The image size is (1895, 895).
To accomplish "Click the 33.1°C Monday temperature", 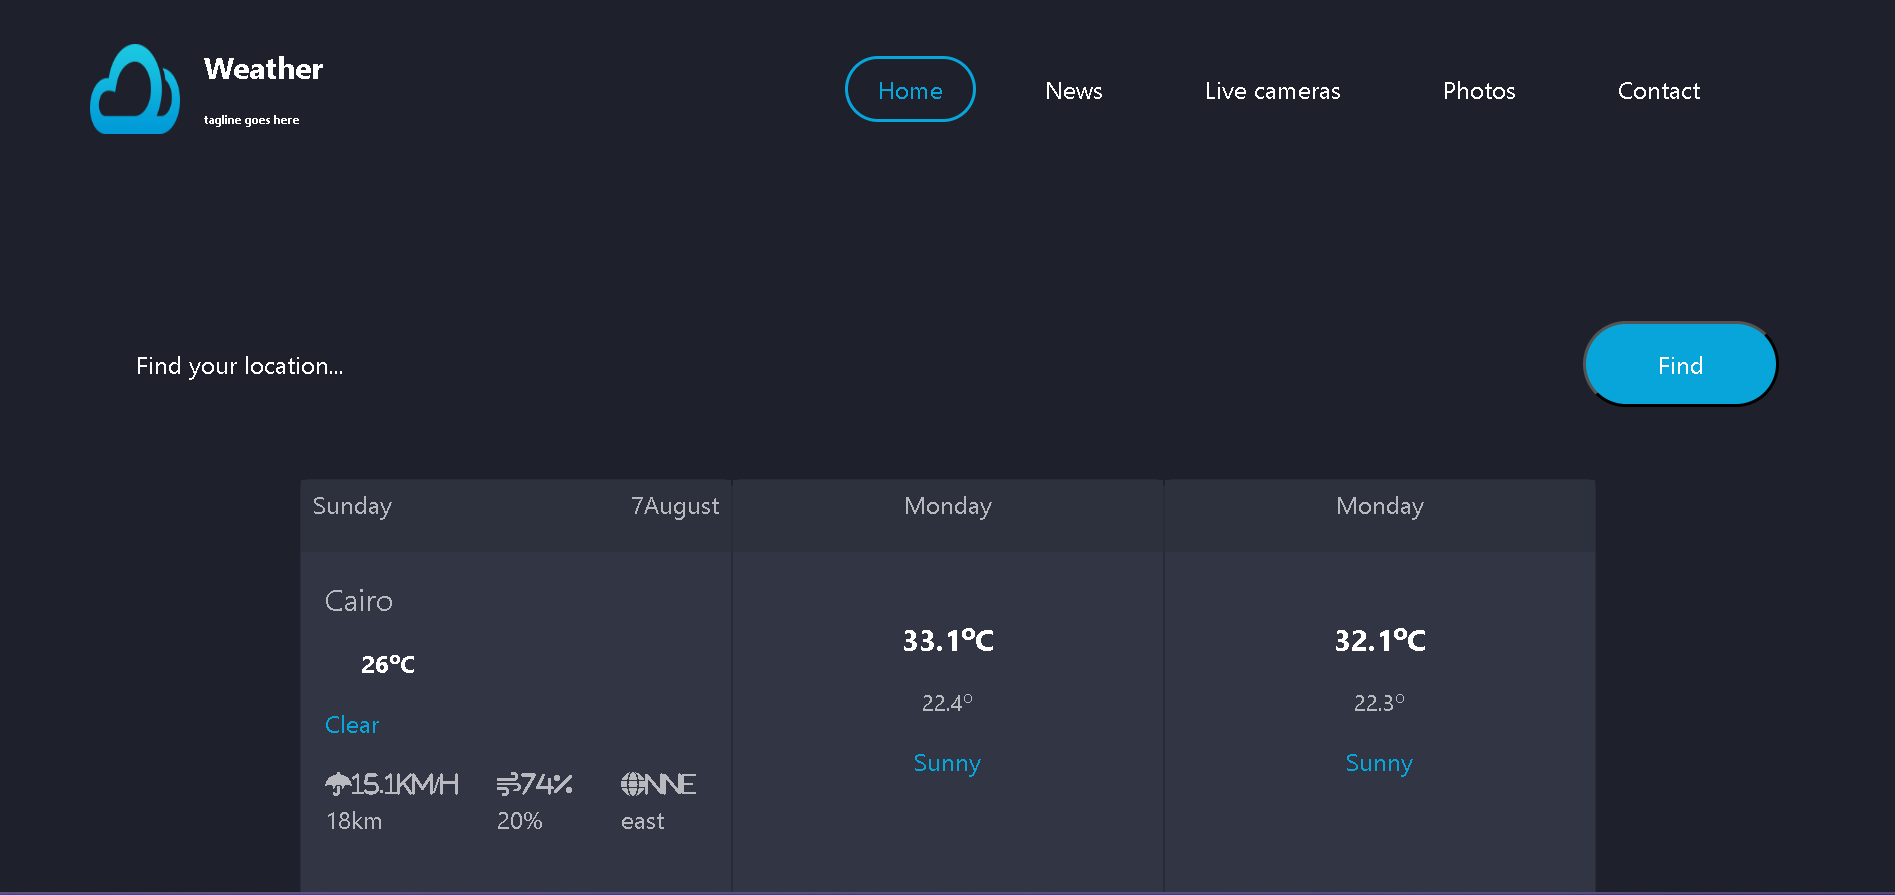I will 948,640.
